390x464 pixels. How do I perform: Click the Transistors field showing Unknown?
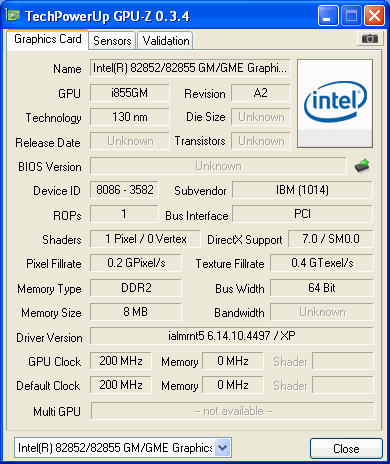point(261,141)
